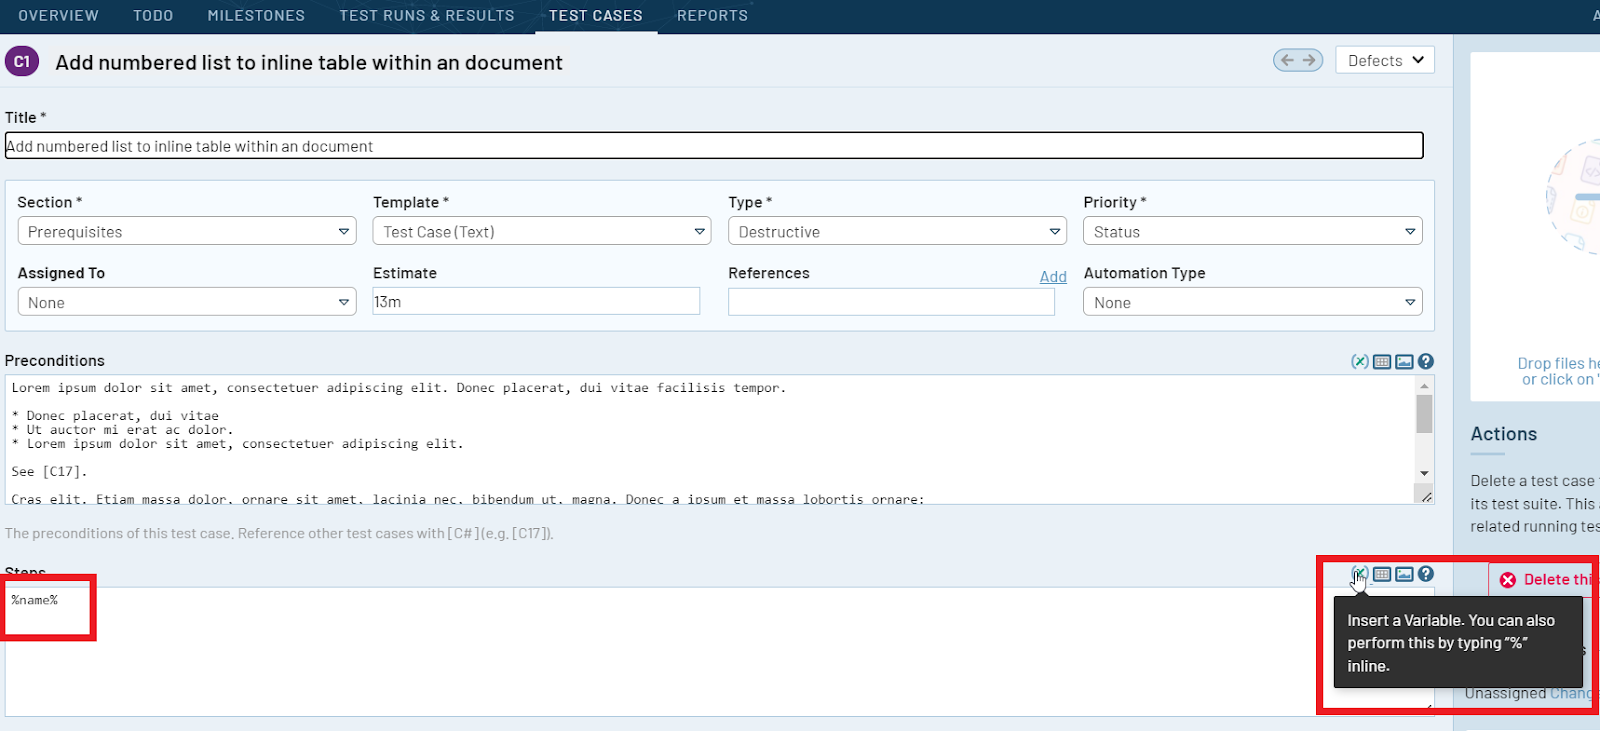Viewport: 1600px width, 731px height.
Task: Click the Add link beside References
Action: [1053, 277]
